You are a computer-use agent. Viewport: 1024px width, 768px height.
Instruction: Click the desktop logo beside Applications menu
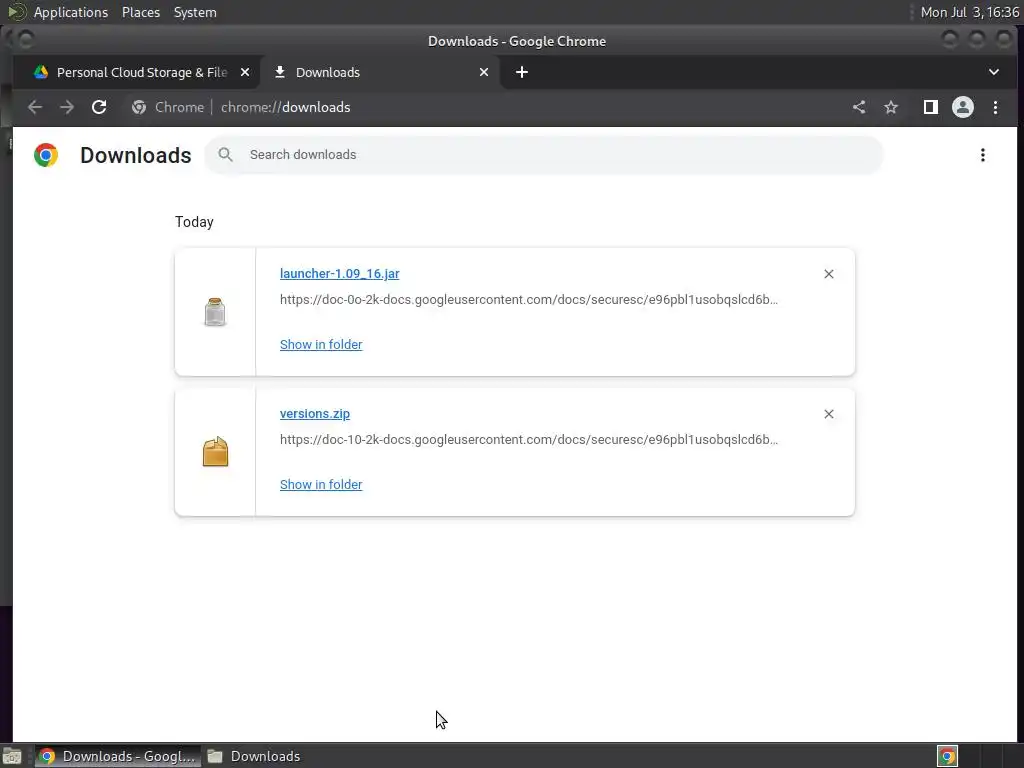coord(17,12)
